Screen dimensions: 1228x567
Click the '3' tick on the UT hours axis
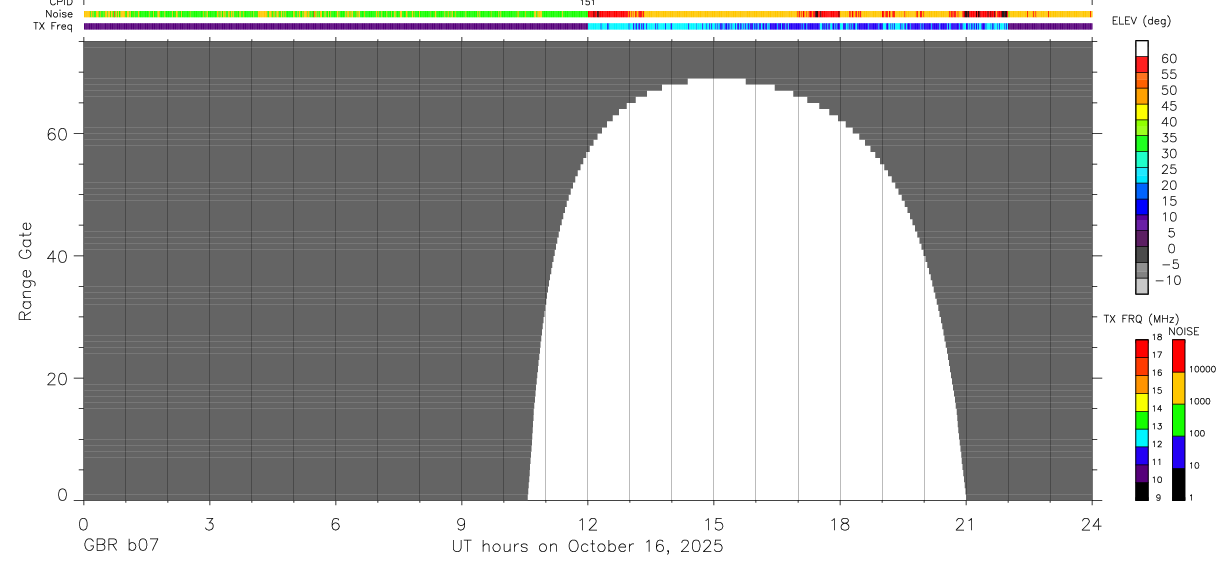(x=209, y=523)
